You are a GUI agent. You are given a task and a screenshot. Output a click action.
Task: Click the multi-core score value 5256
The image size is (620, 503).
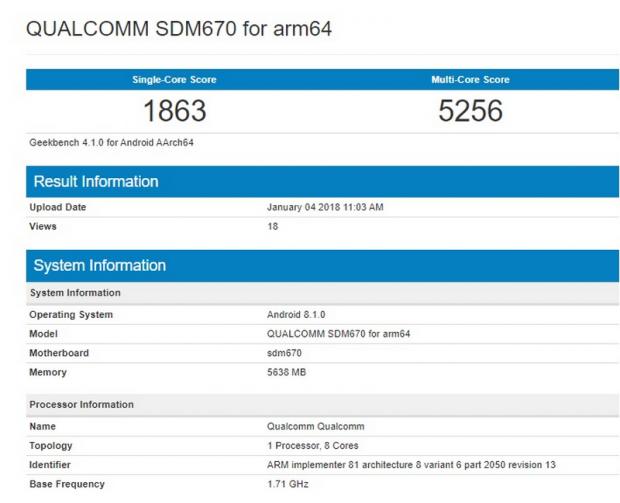pyautogui.click(x=470, y=111)
